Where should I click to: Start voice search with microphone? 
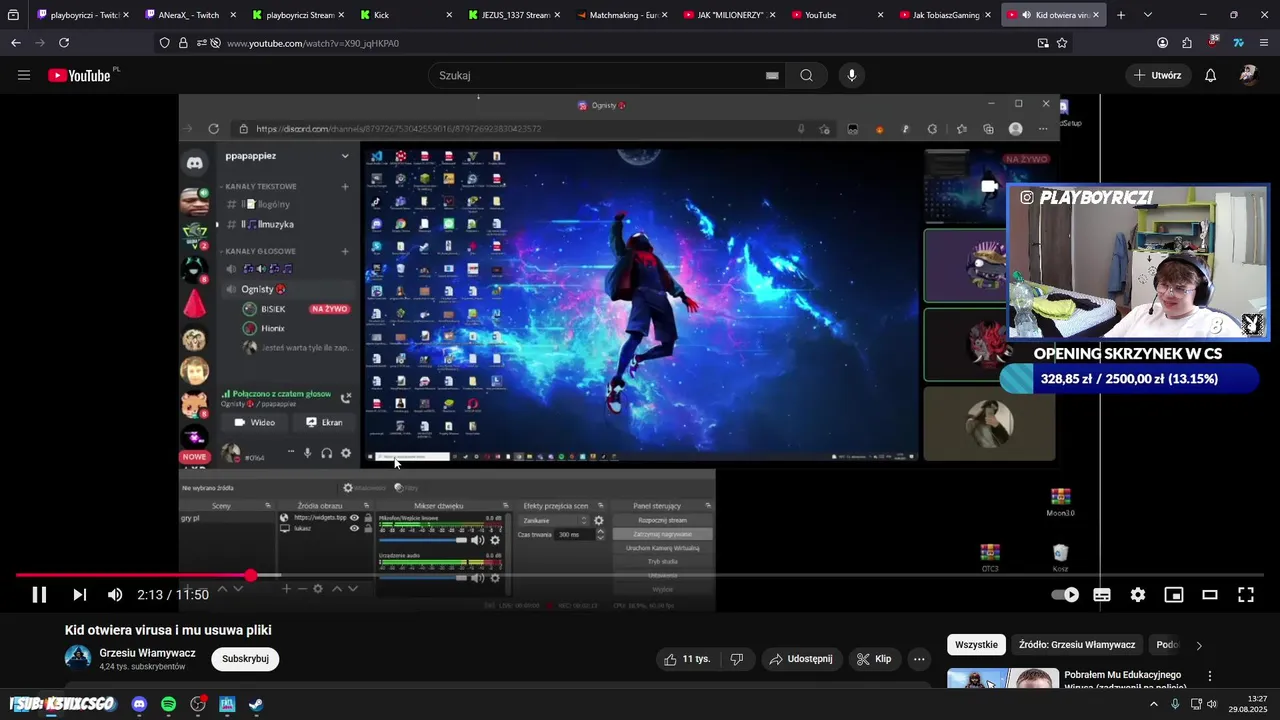(852, 75)
